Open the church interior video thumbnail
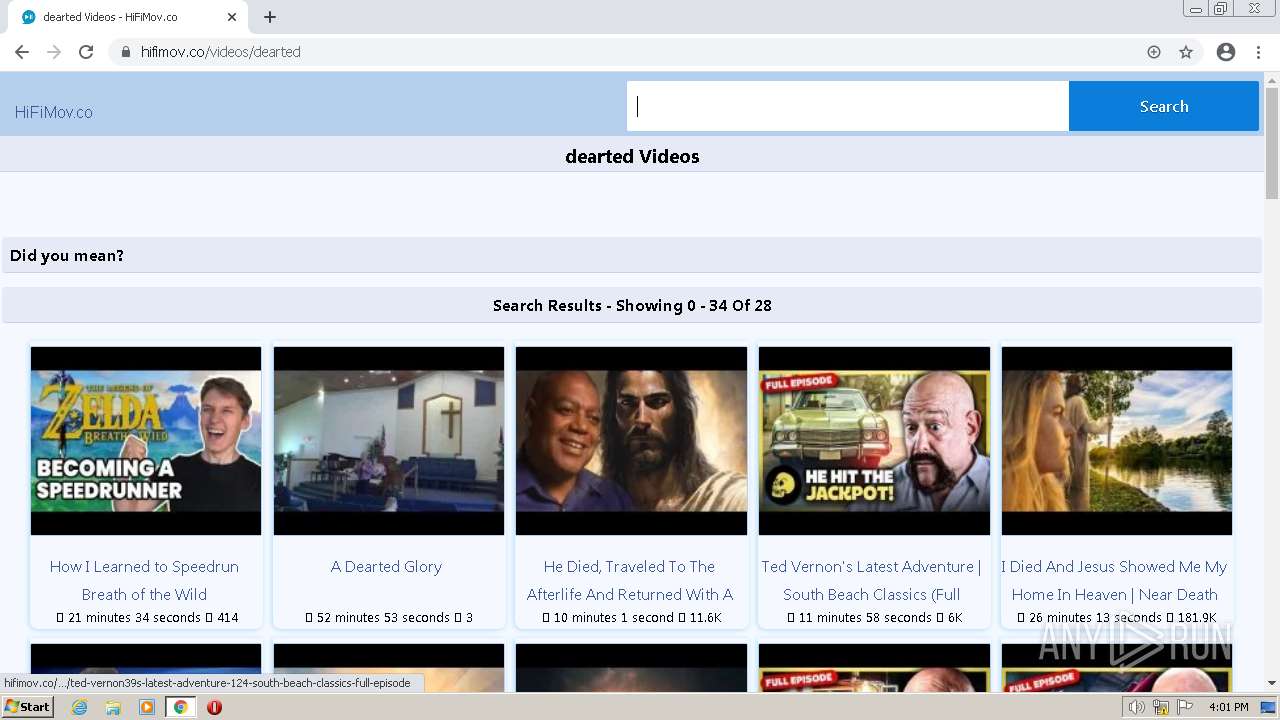 (x=389, y=441)
